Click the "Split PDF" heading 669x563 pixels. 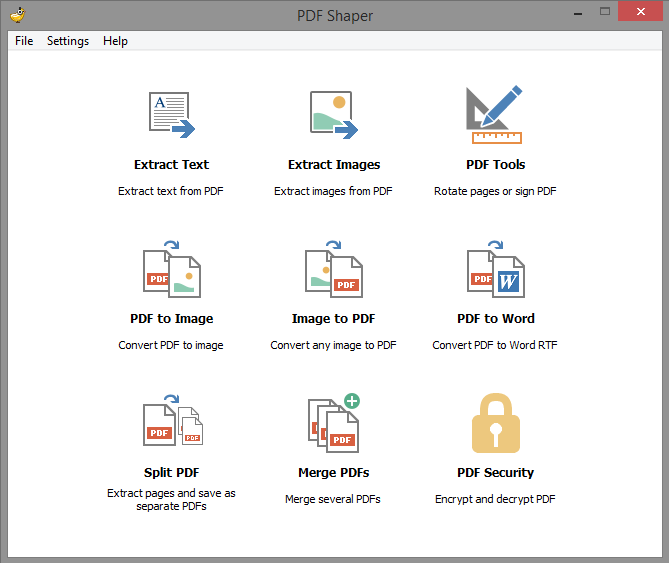point(172,473)
